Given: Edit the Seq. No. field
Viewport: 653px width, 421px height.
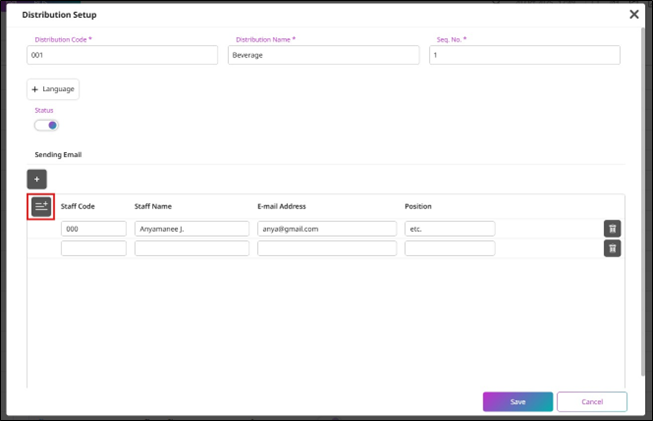Looking at the screenshot, I should [x=525, y=55].
